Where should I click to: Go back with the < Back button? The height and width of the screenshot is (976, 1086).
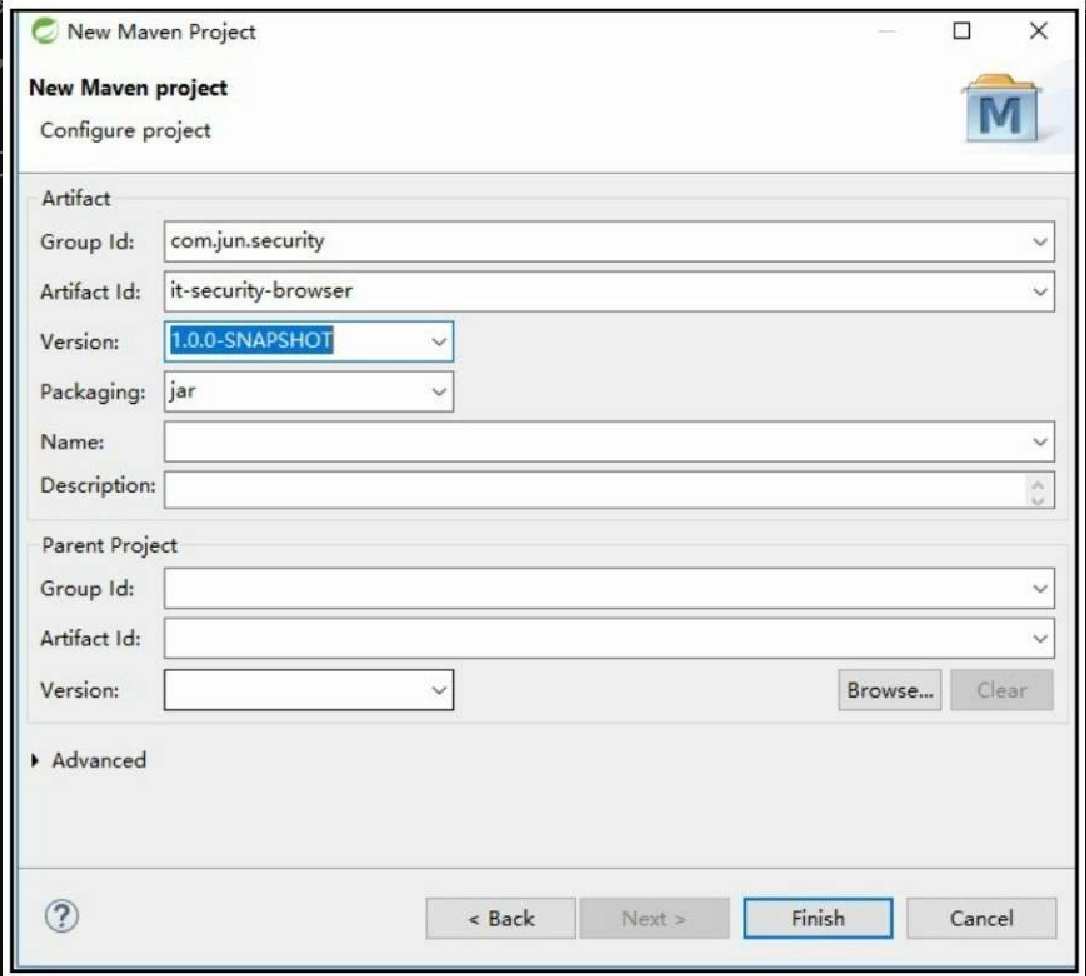[x=501, y=919]
